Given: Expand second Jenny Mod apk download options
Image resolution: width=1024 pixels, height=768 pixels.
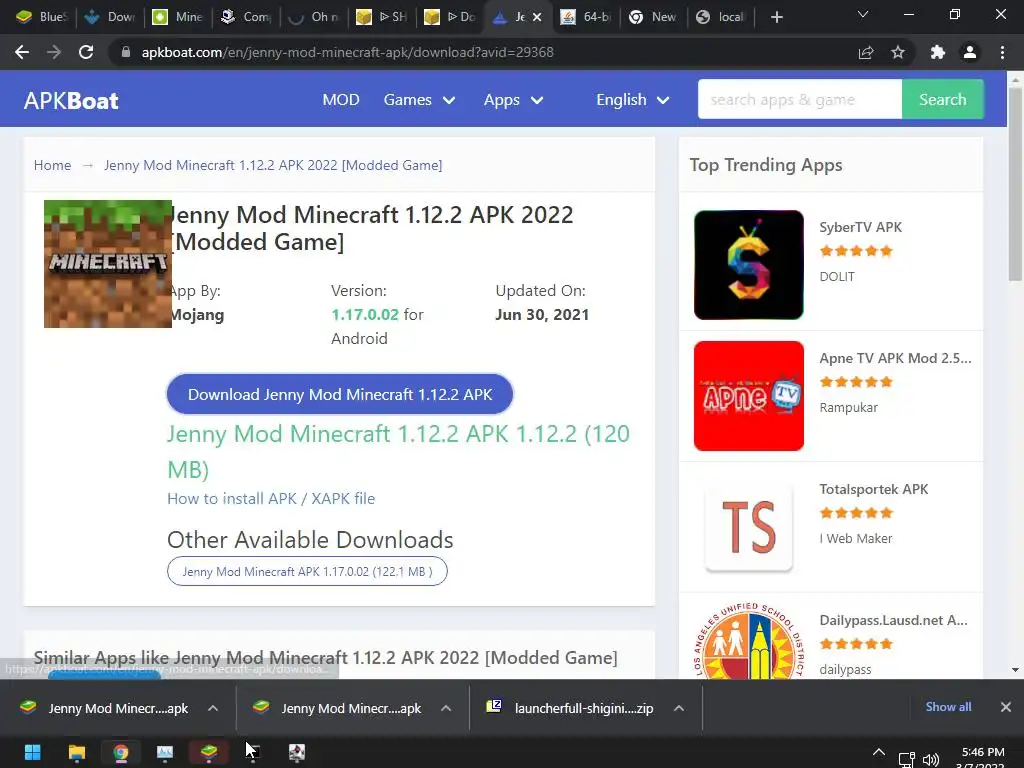Looking at the screenshot, I should (x=446, y=708).
